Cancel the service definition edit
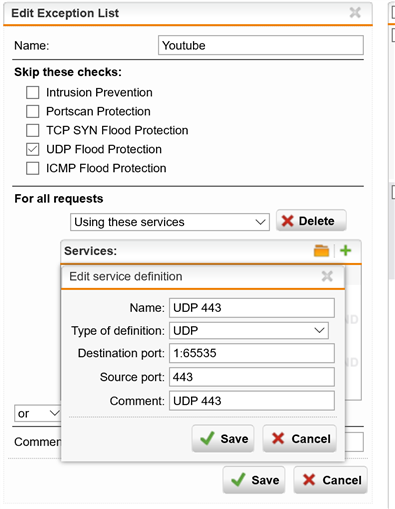The width and height of the screenshot is (395, 509). coord(300,438)
